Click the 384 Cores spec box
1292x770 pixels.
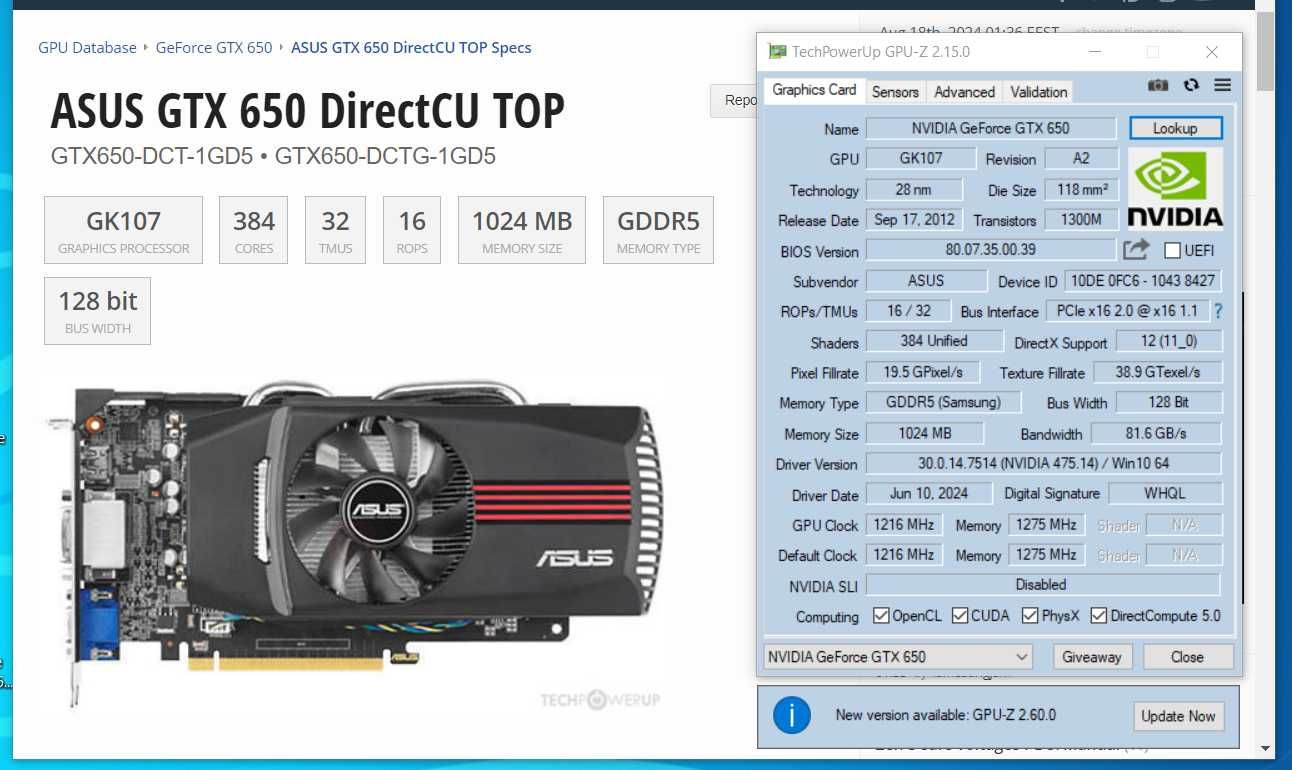tap(254, 230)
